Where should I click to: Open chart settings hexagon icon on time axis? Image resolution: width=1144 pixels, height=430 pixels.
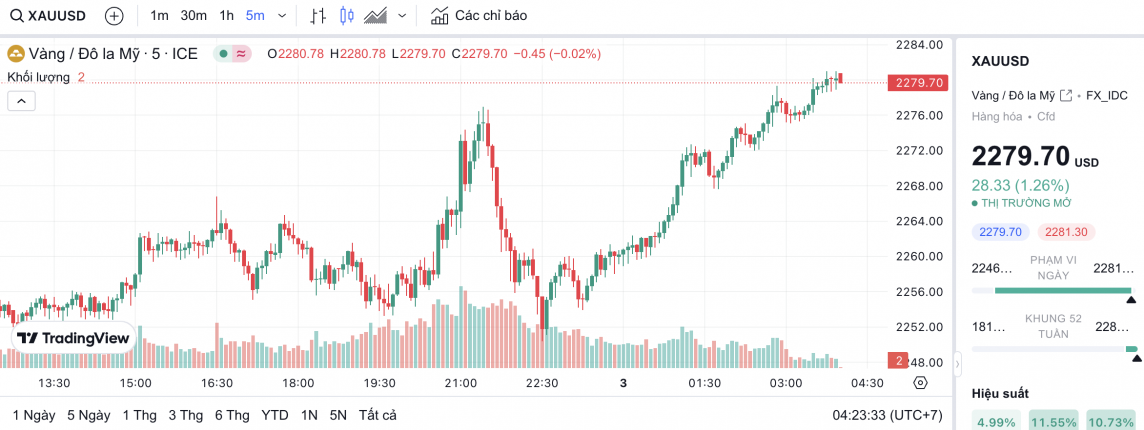click(920, 383)
